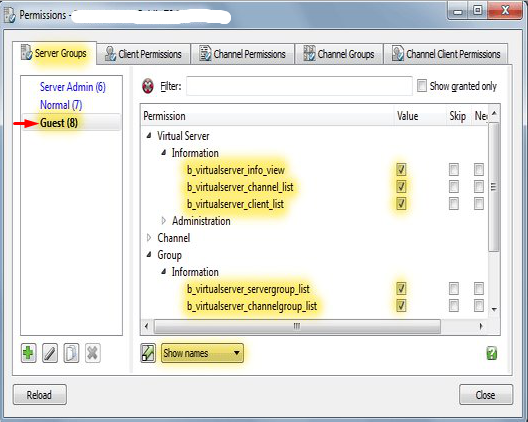Select the b_virtualserver_servergroup_list permission row
The width and height of the screenshot is (528, 422).
coord(248,289)
